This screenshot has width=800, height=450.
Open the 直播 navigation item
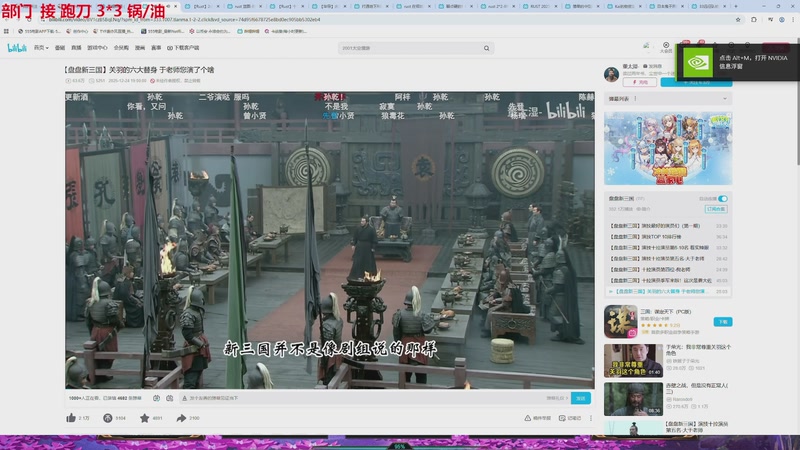click(x=76, y=47)
